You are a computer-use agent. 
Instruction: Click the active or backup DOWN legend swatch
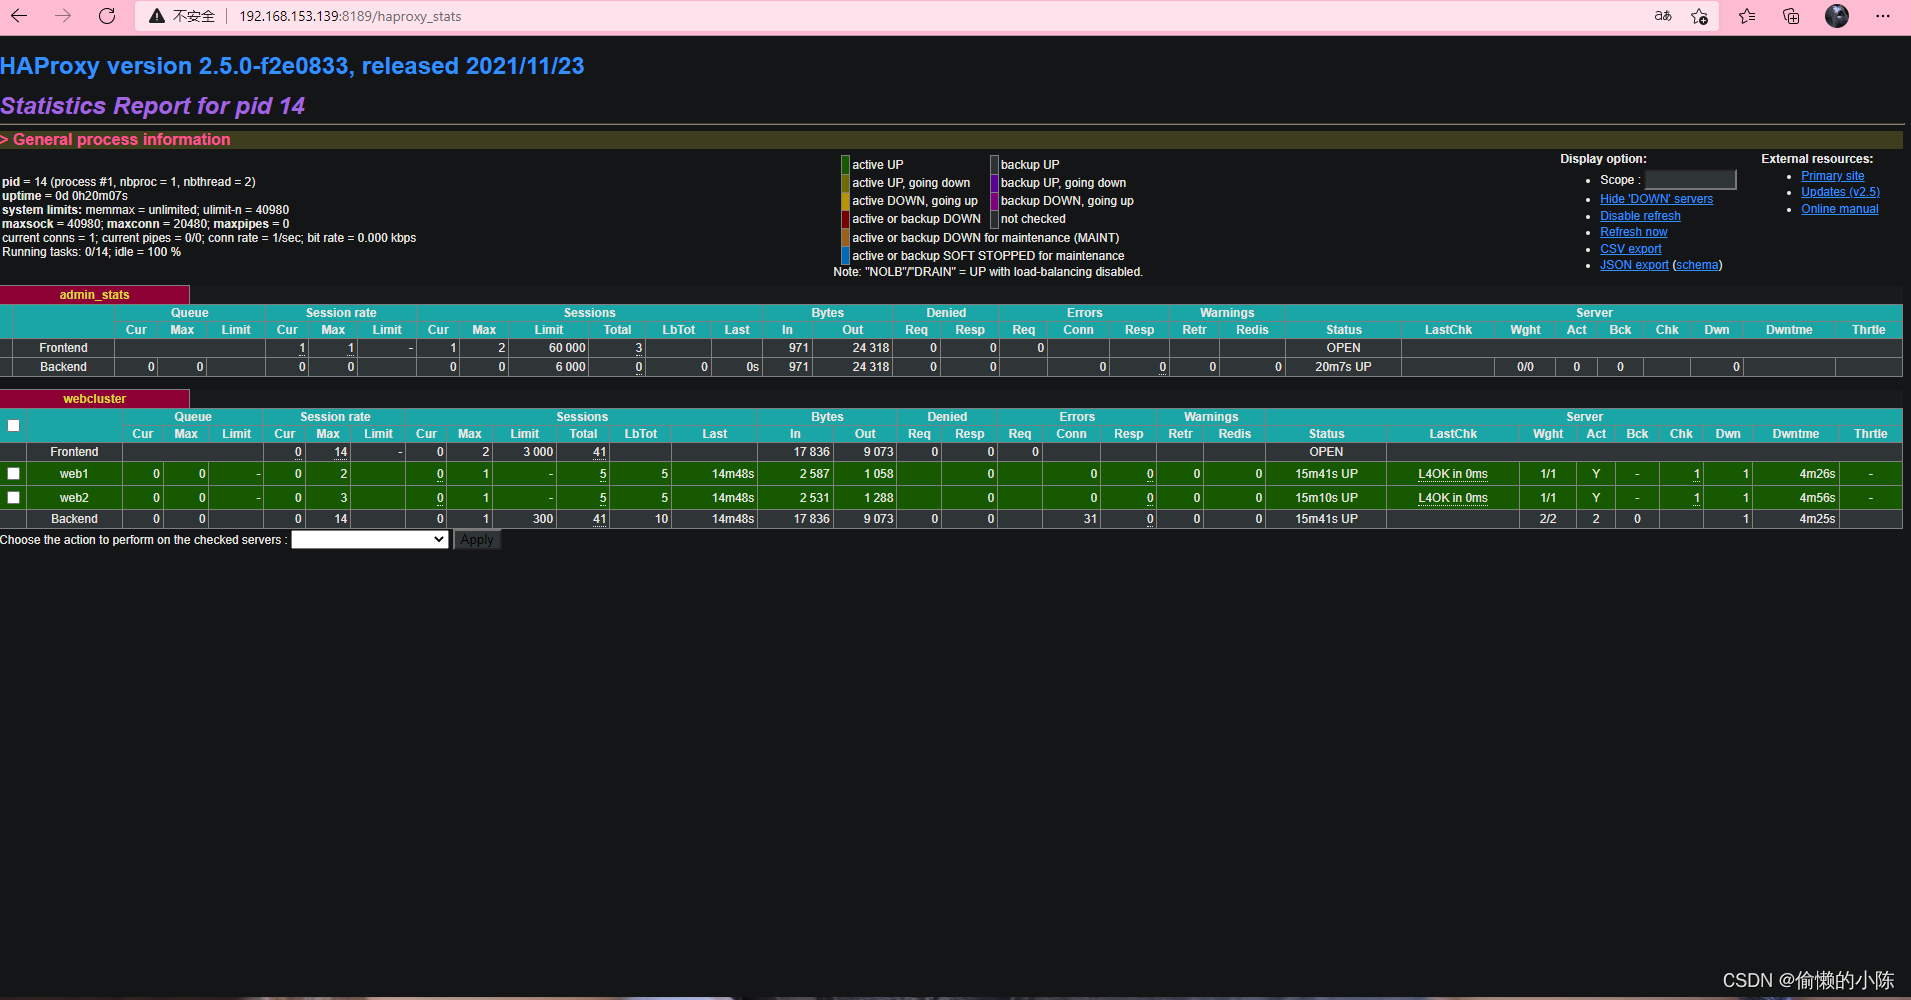point(845,219)
